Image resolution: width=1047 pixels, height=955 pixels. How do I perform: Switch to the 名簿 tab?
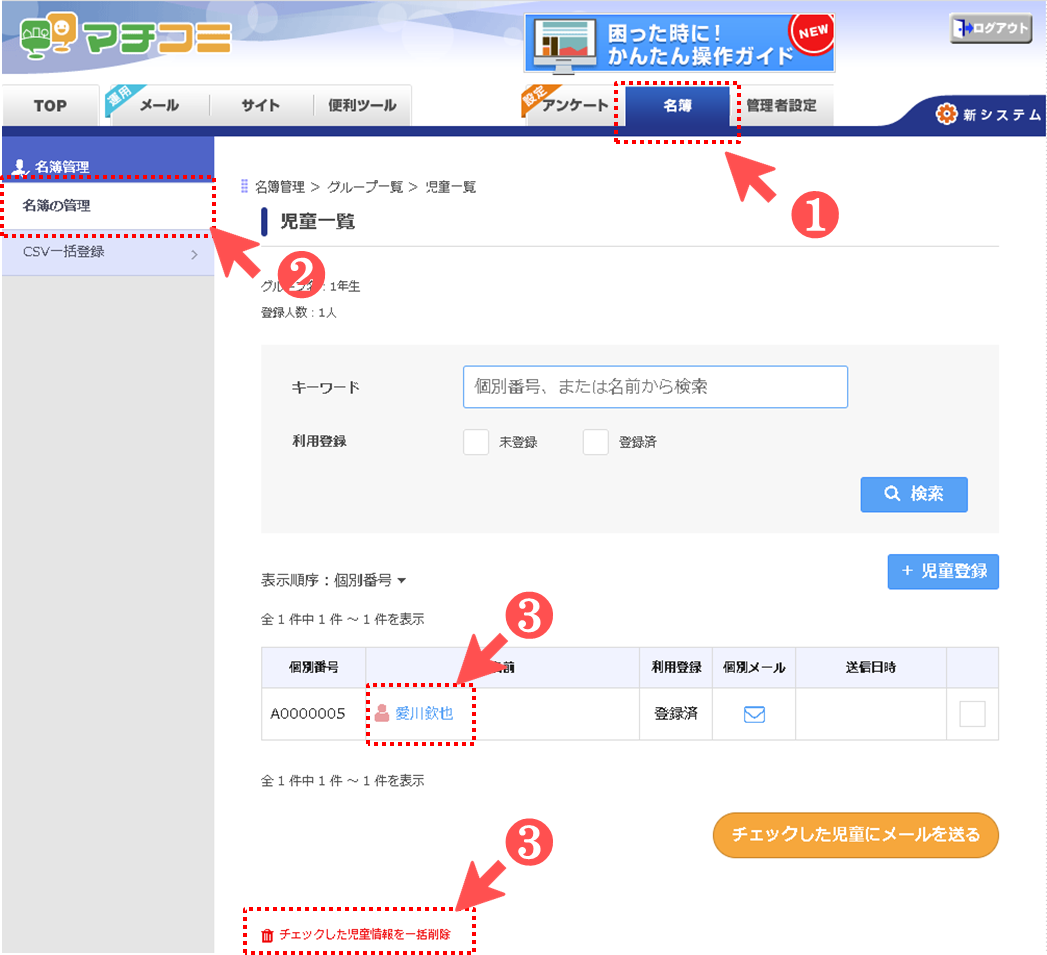[677, 106]
